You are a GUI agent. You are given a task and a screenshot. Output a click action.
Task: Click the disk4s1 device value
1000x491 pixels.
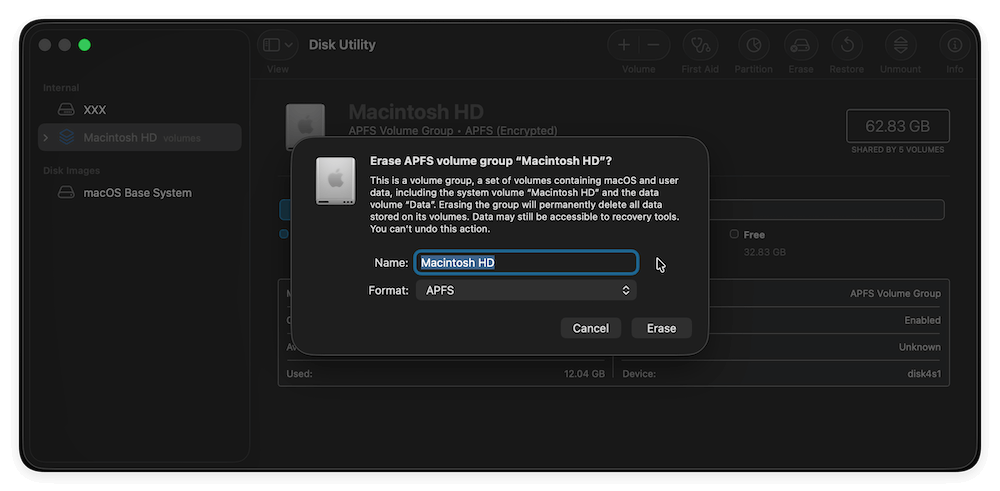coord(924,374)
